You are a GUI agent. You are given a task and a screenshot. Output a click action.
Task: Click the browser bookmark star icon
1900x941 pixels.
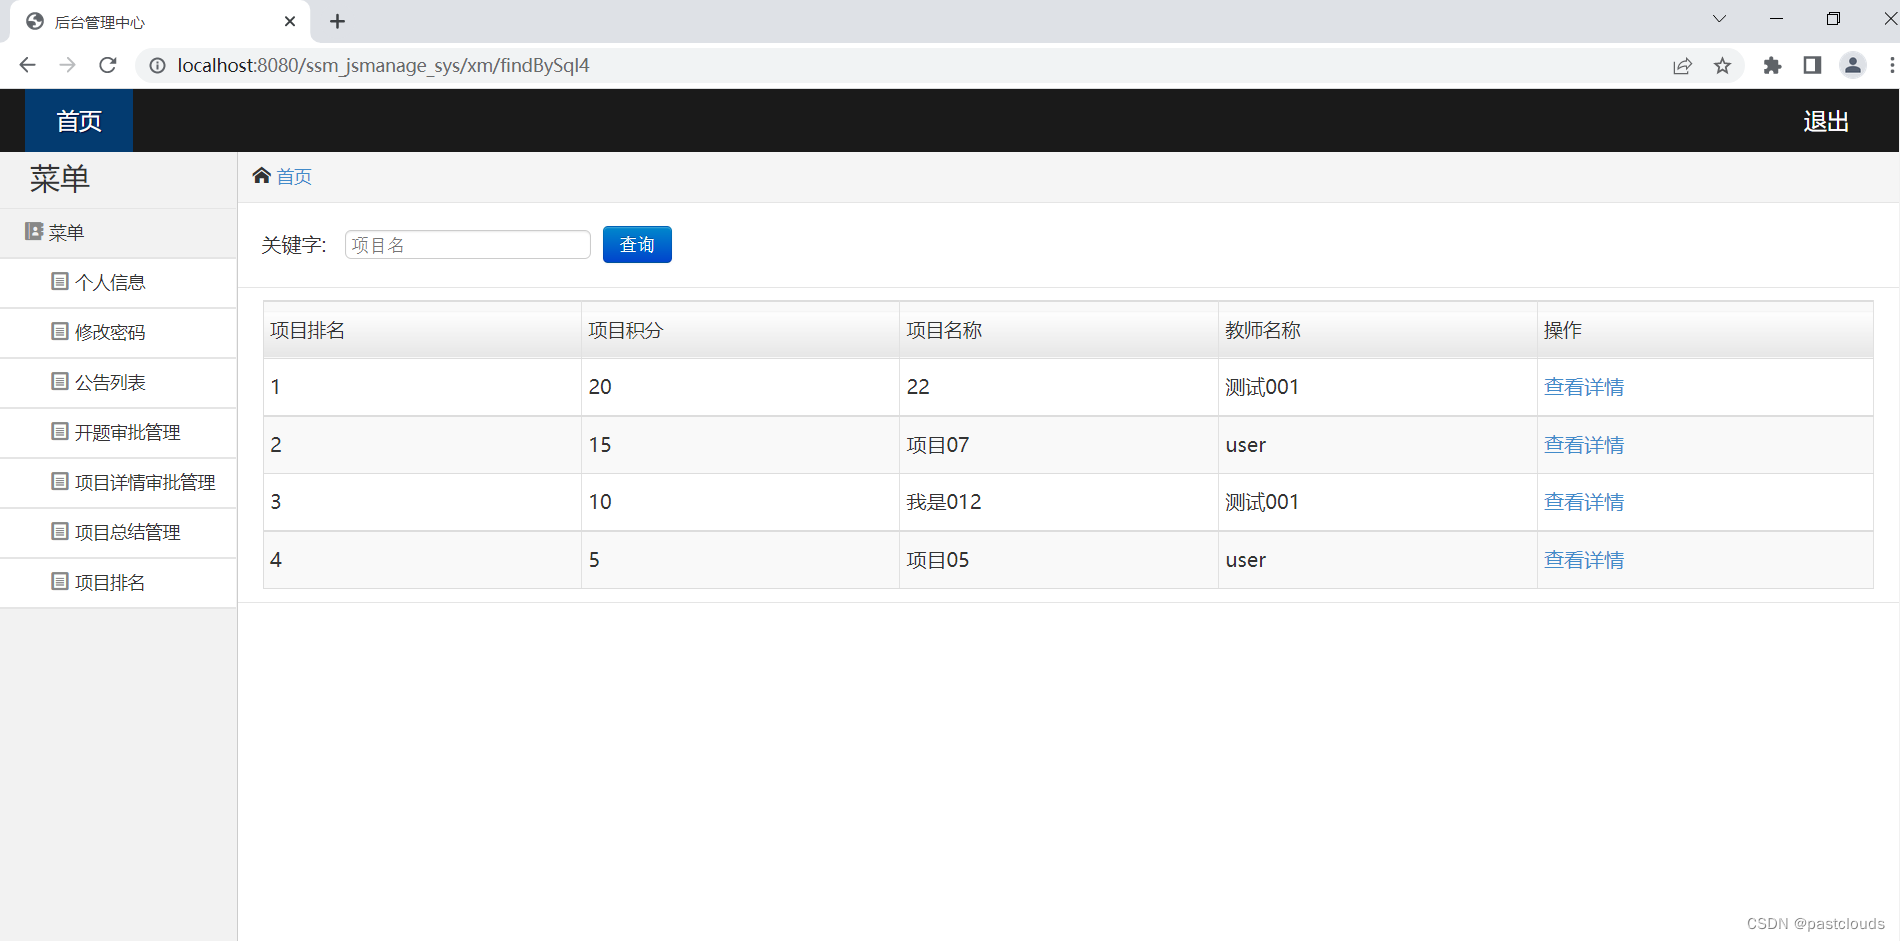1722,65
